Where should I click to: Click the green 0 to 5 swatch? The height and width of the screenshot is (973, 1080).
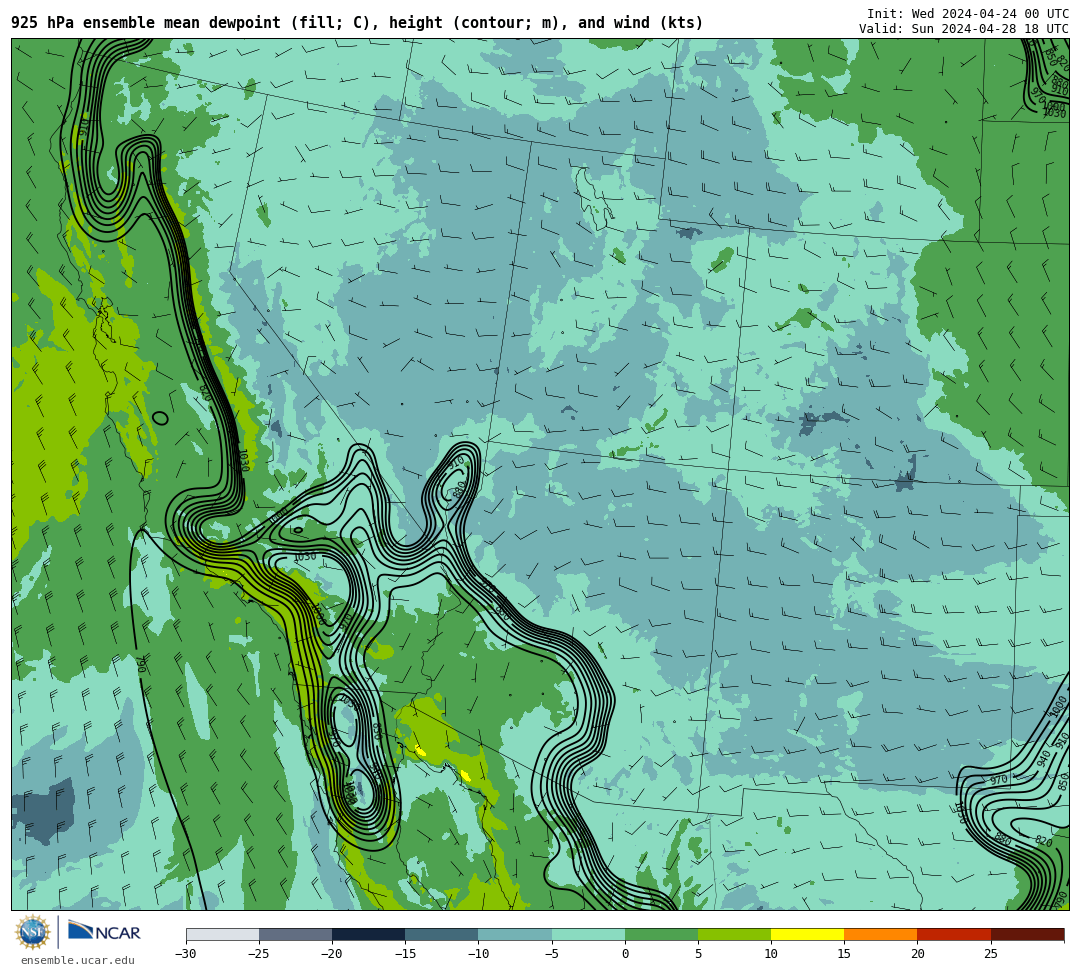click(x=661, y=934)
